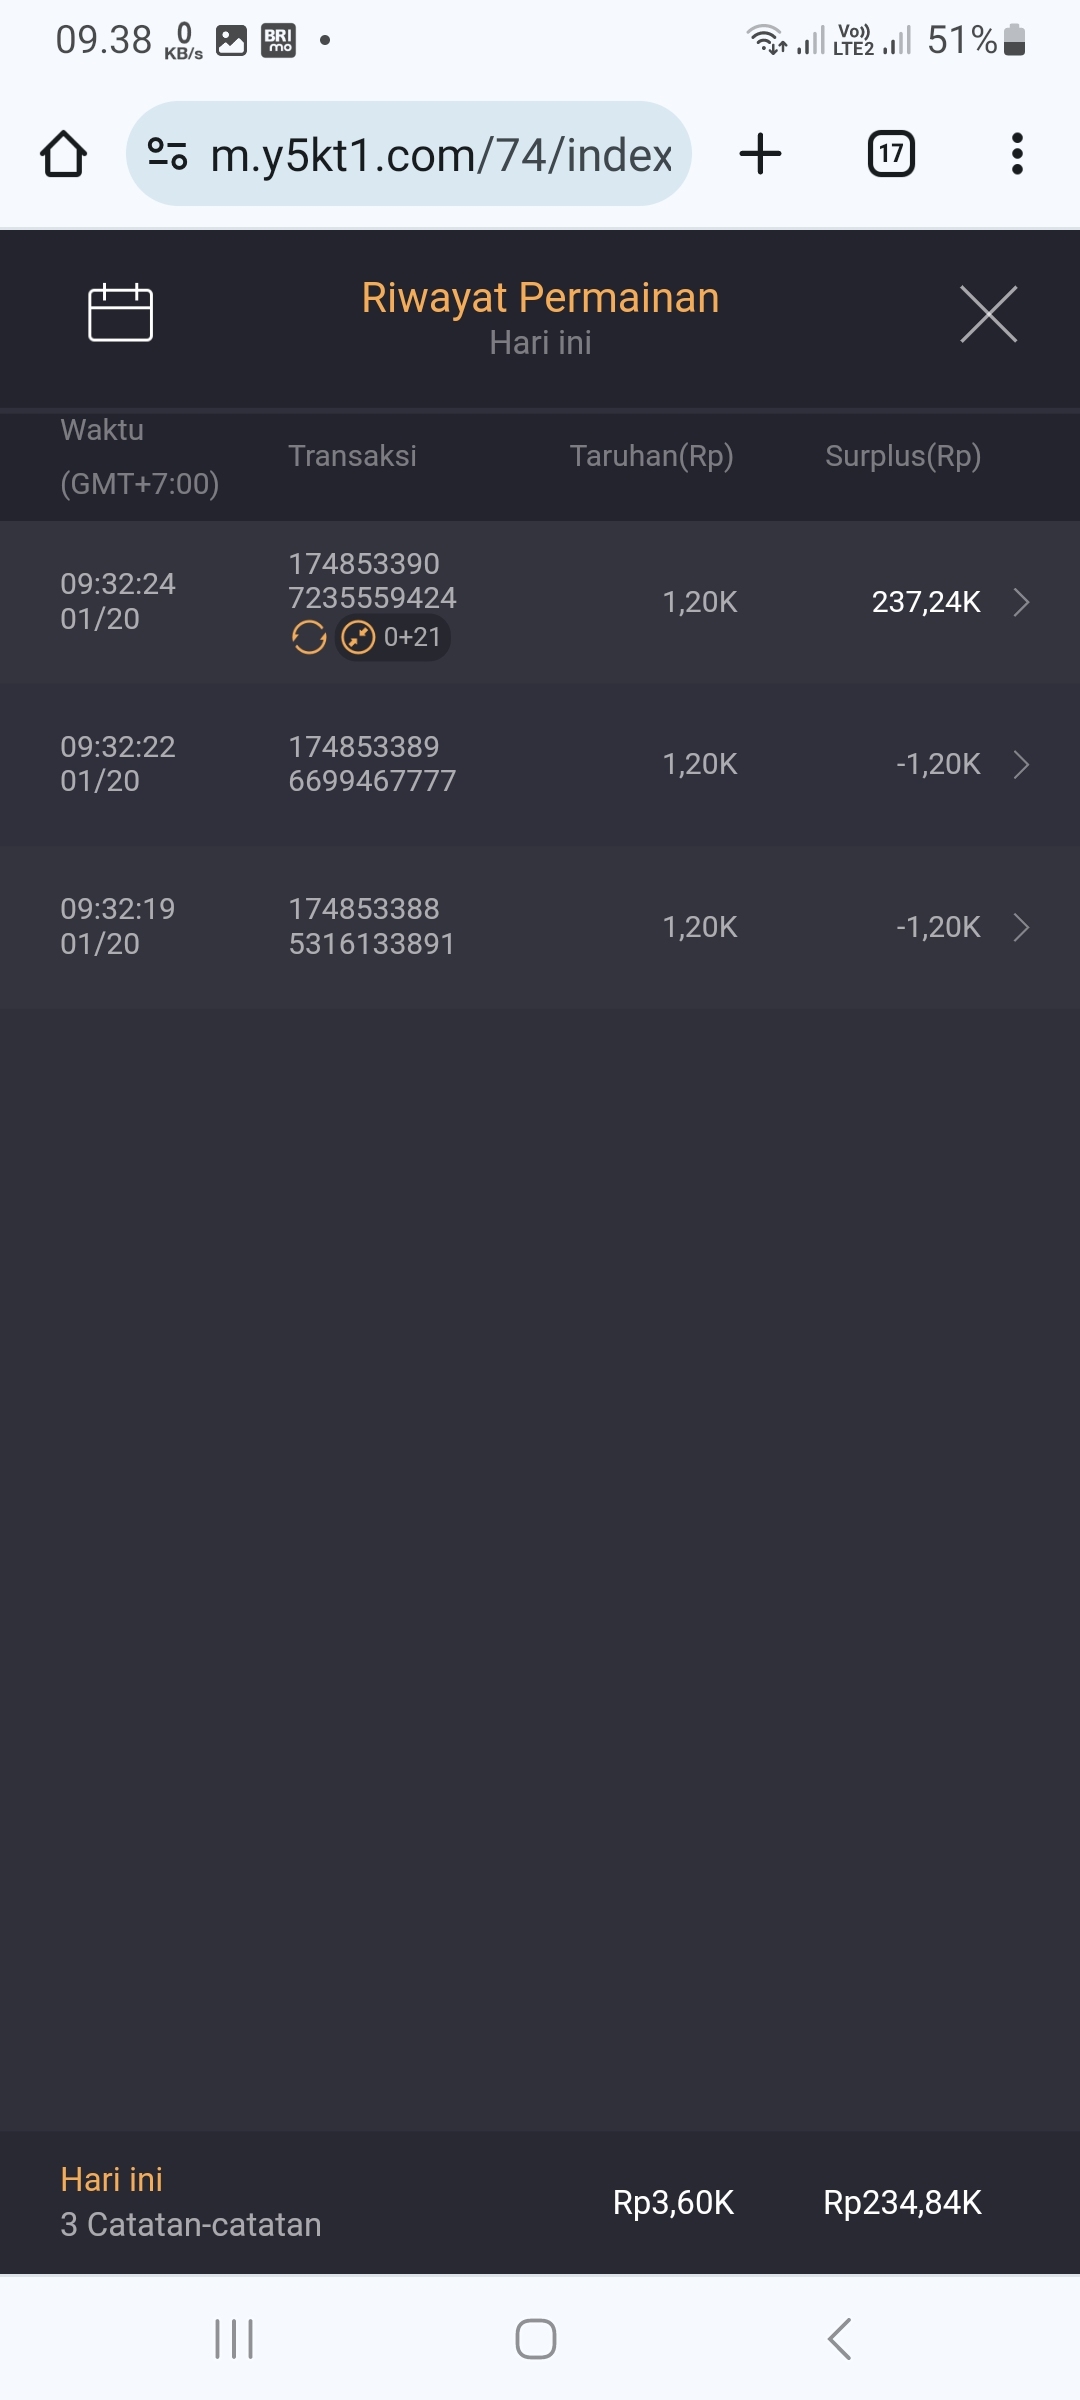Open site info icon in address bar
Viewport: 1080px width, 2400px height.
point(167,154)
